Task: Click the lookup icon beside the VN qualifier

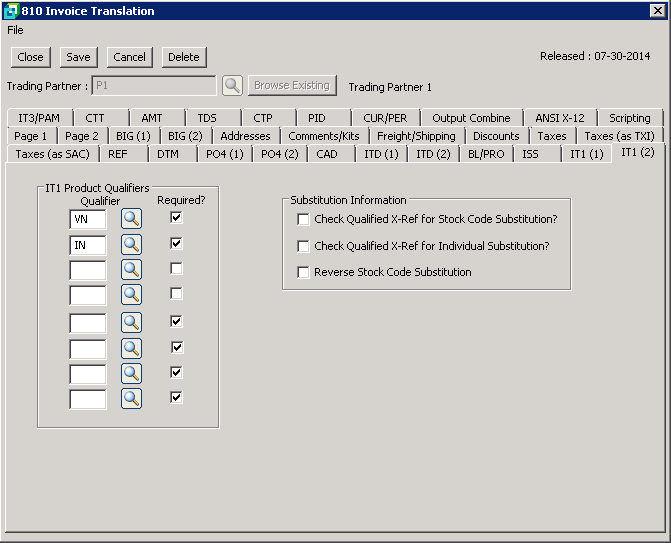Action: [x=132, y=218]
